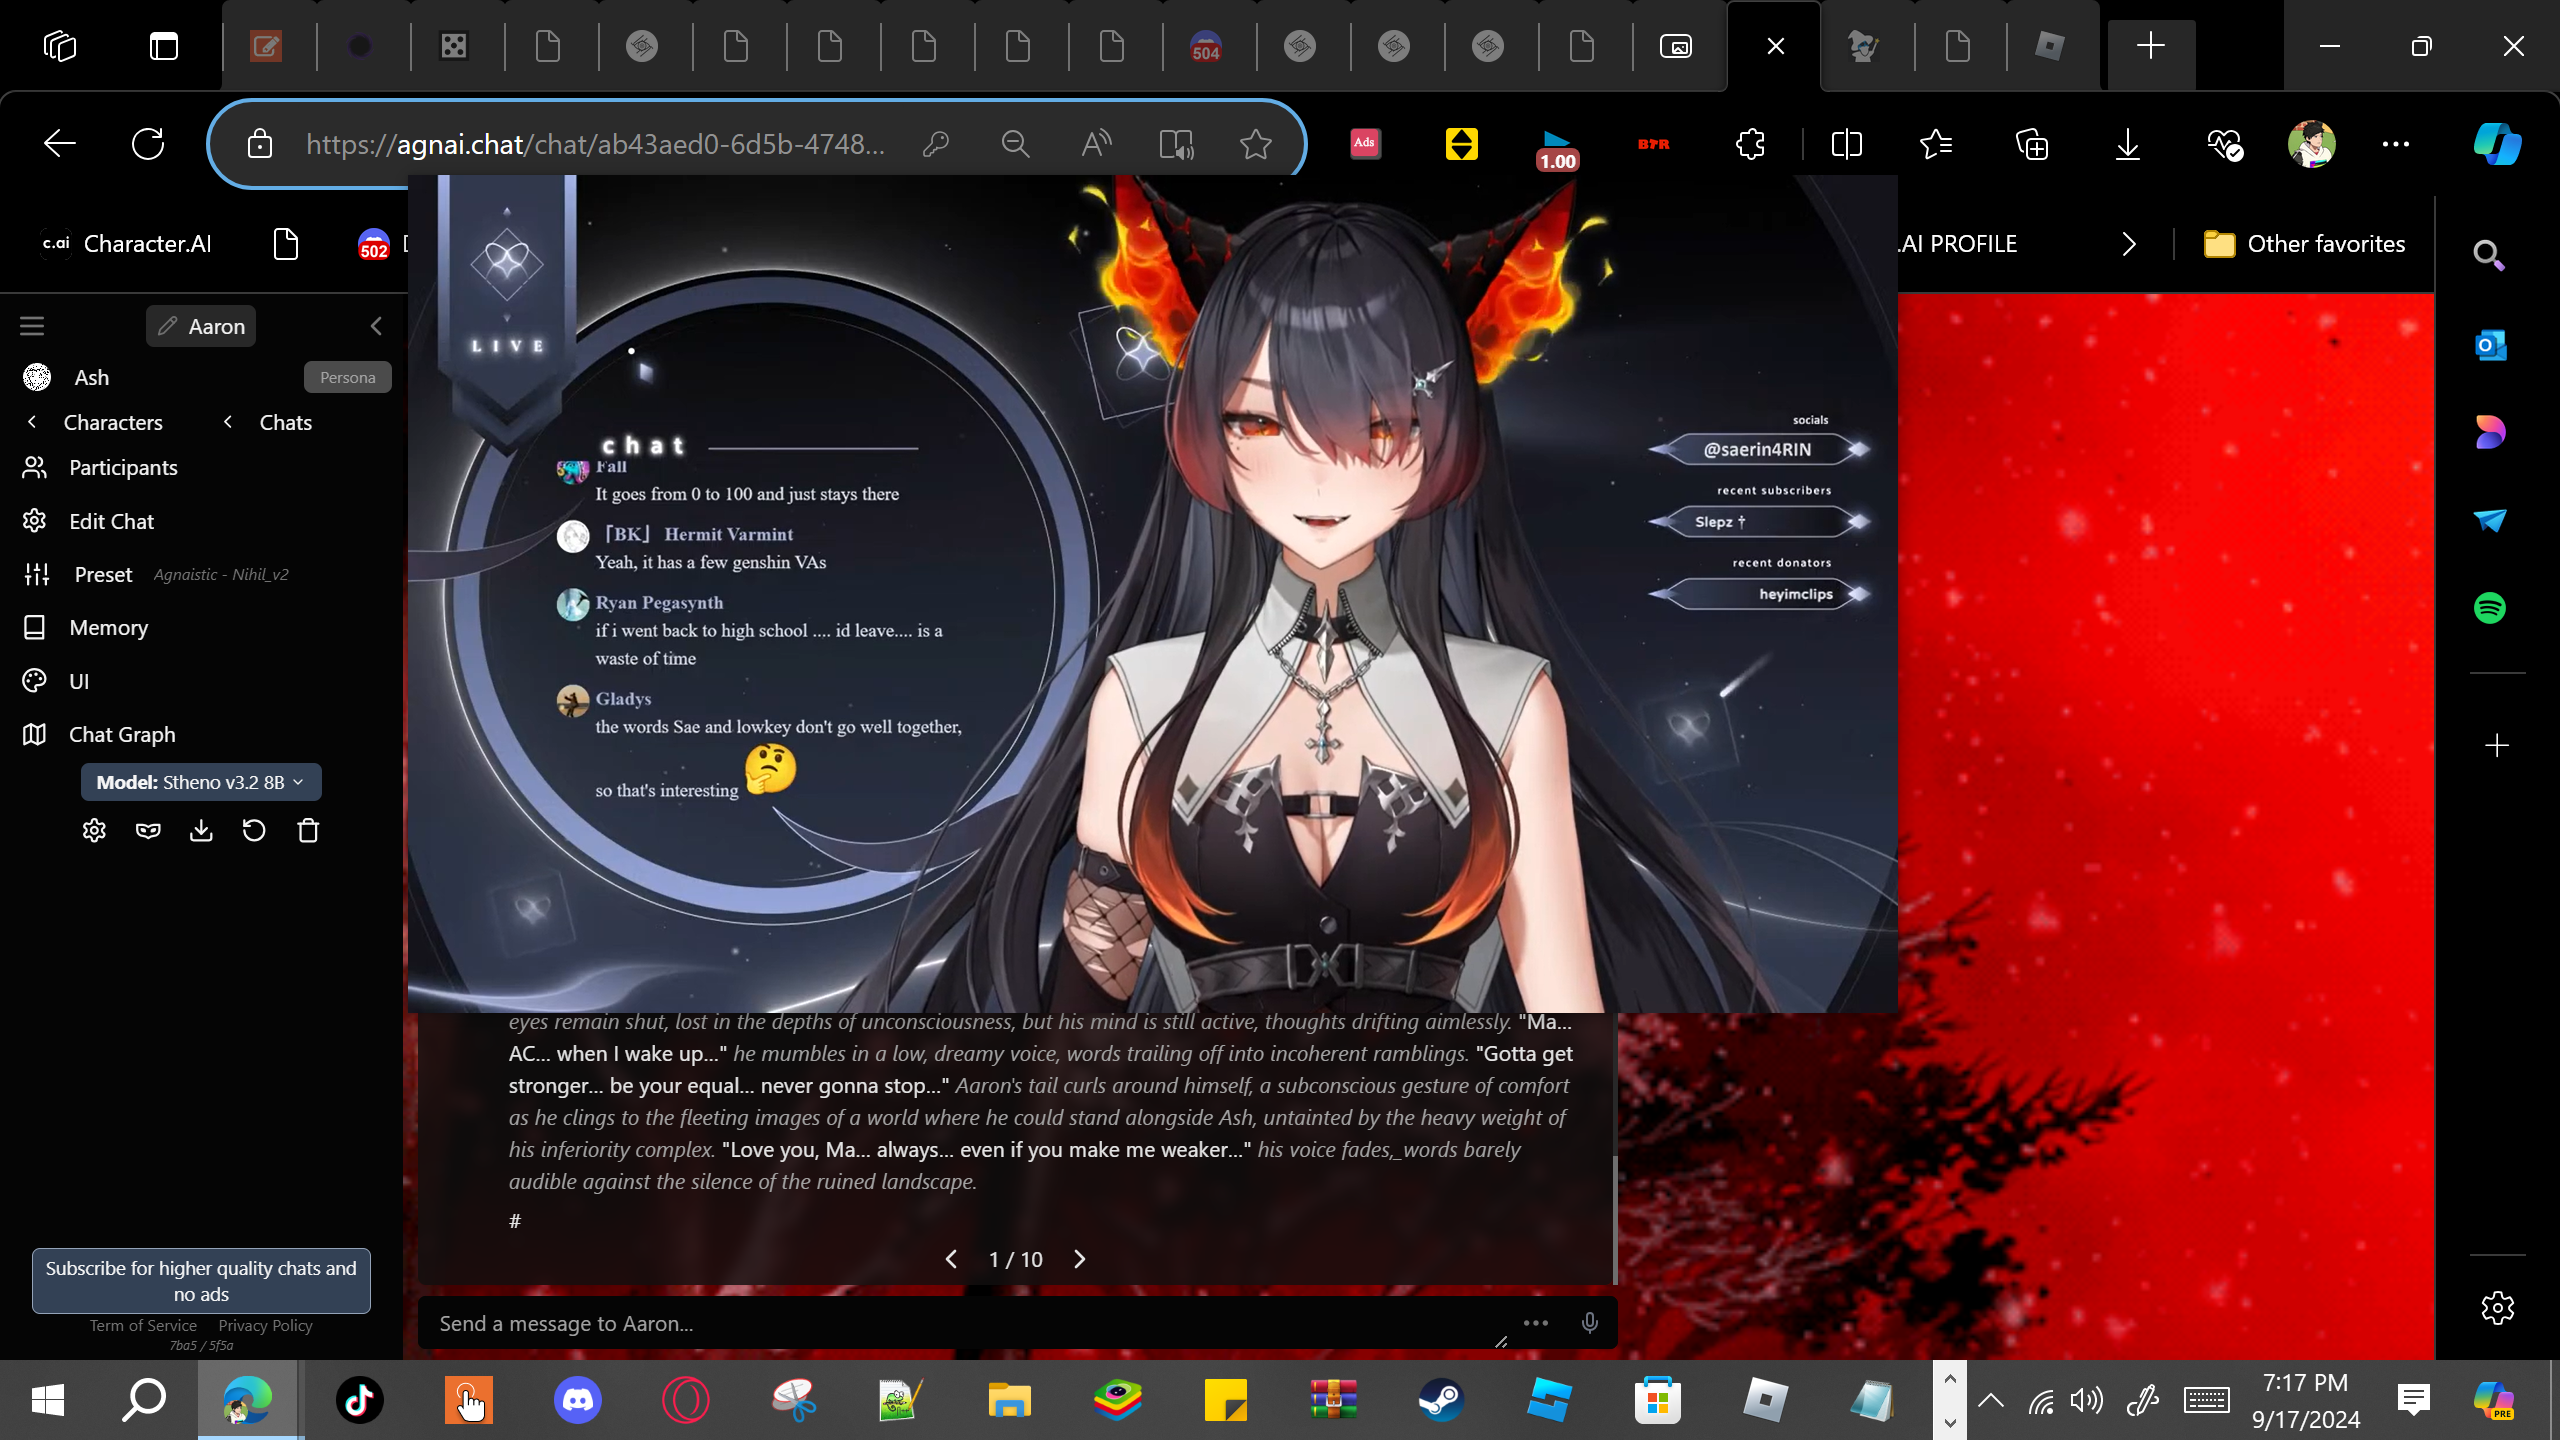Image resolution: width=2560 pixels, height=1440 pixels.
Task: Click Subscribe for higher quality chats button
Action: (x=201, y=1280)
